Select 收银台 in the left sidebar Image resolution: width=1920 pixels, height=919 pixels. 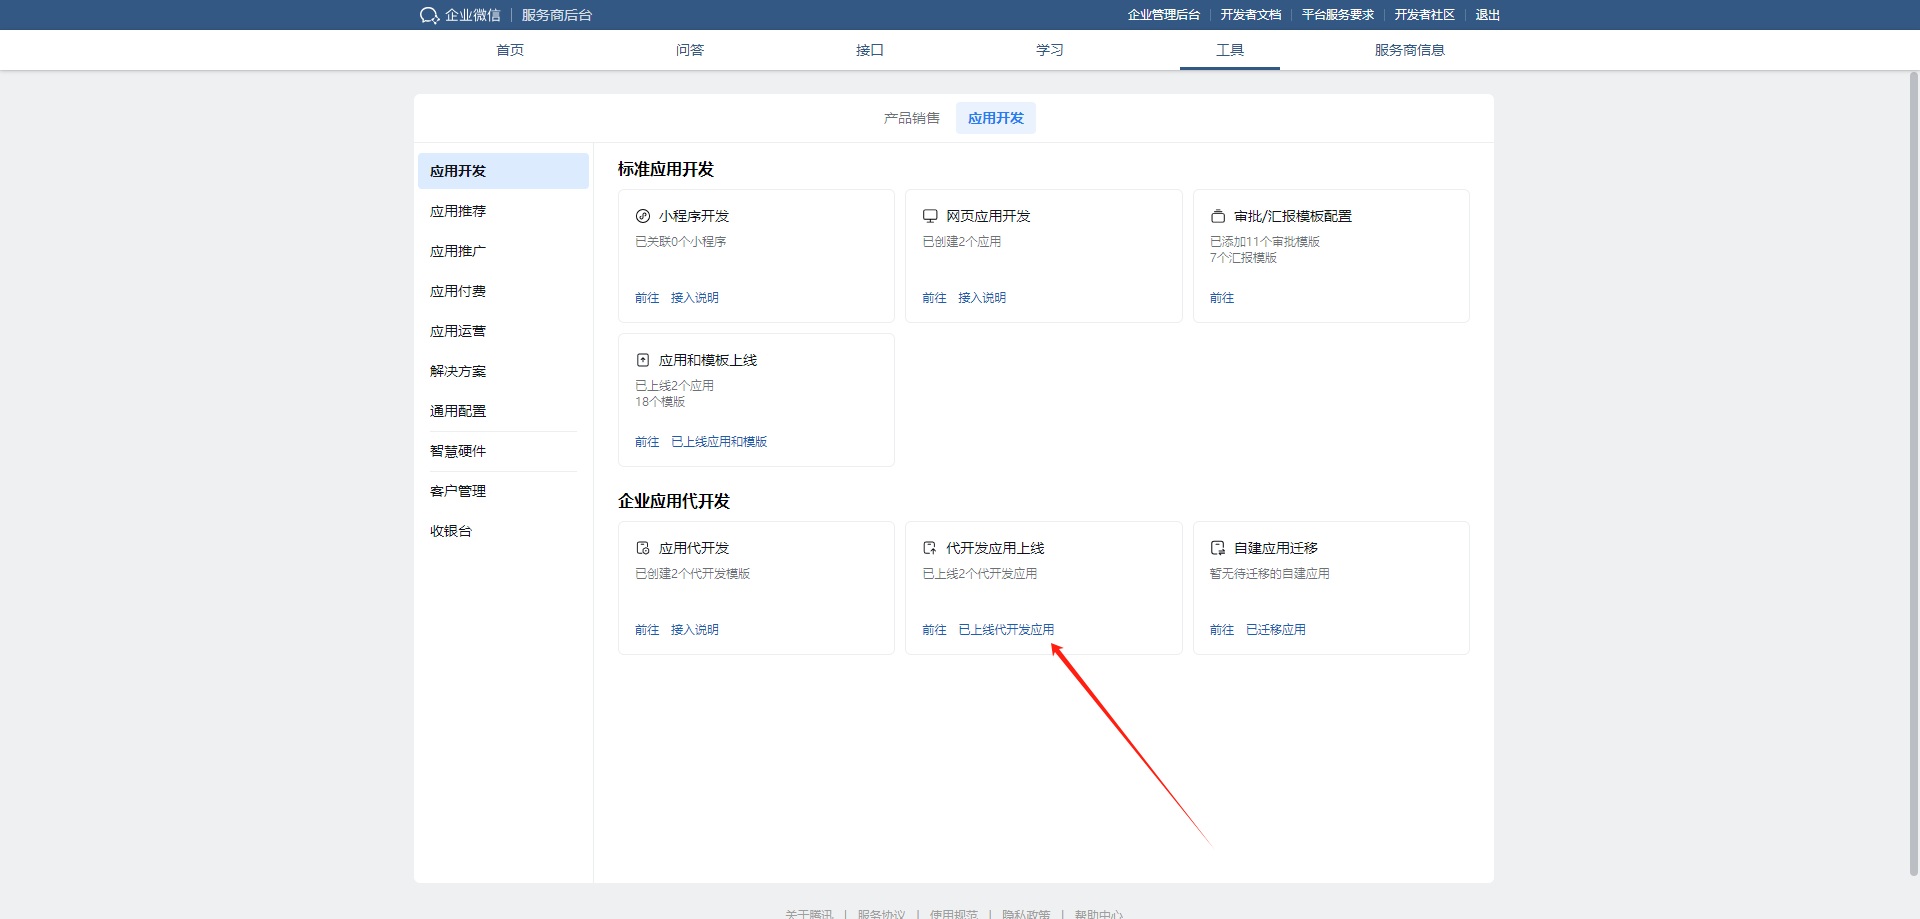pos(451,531)
